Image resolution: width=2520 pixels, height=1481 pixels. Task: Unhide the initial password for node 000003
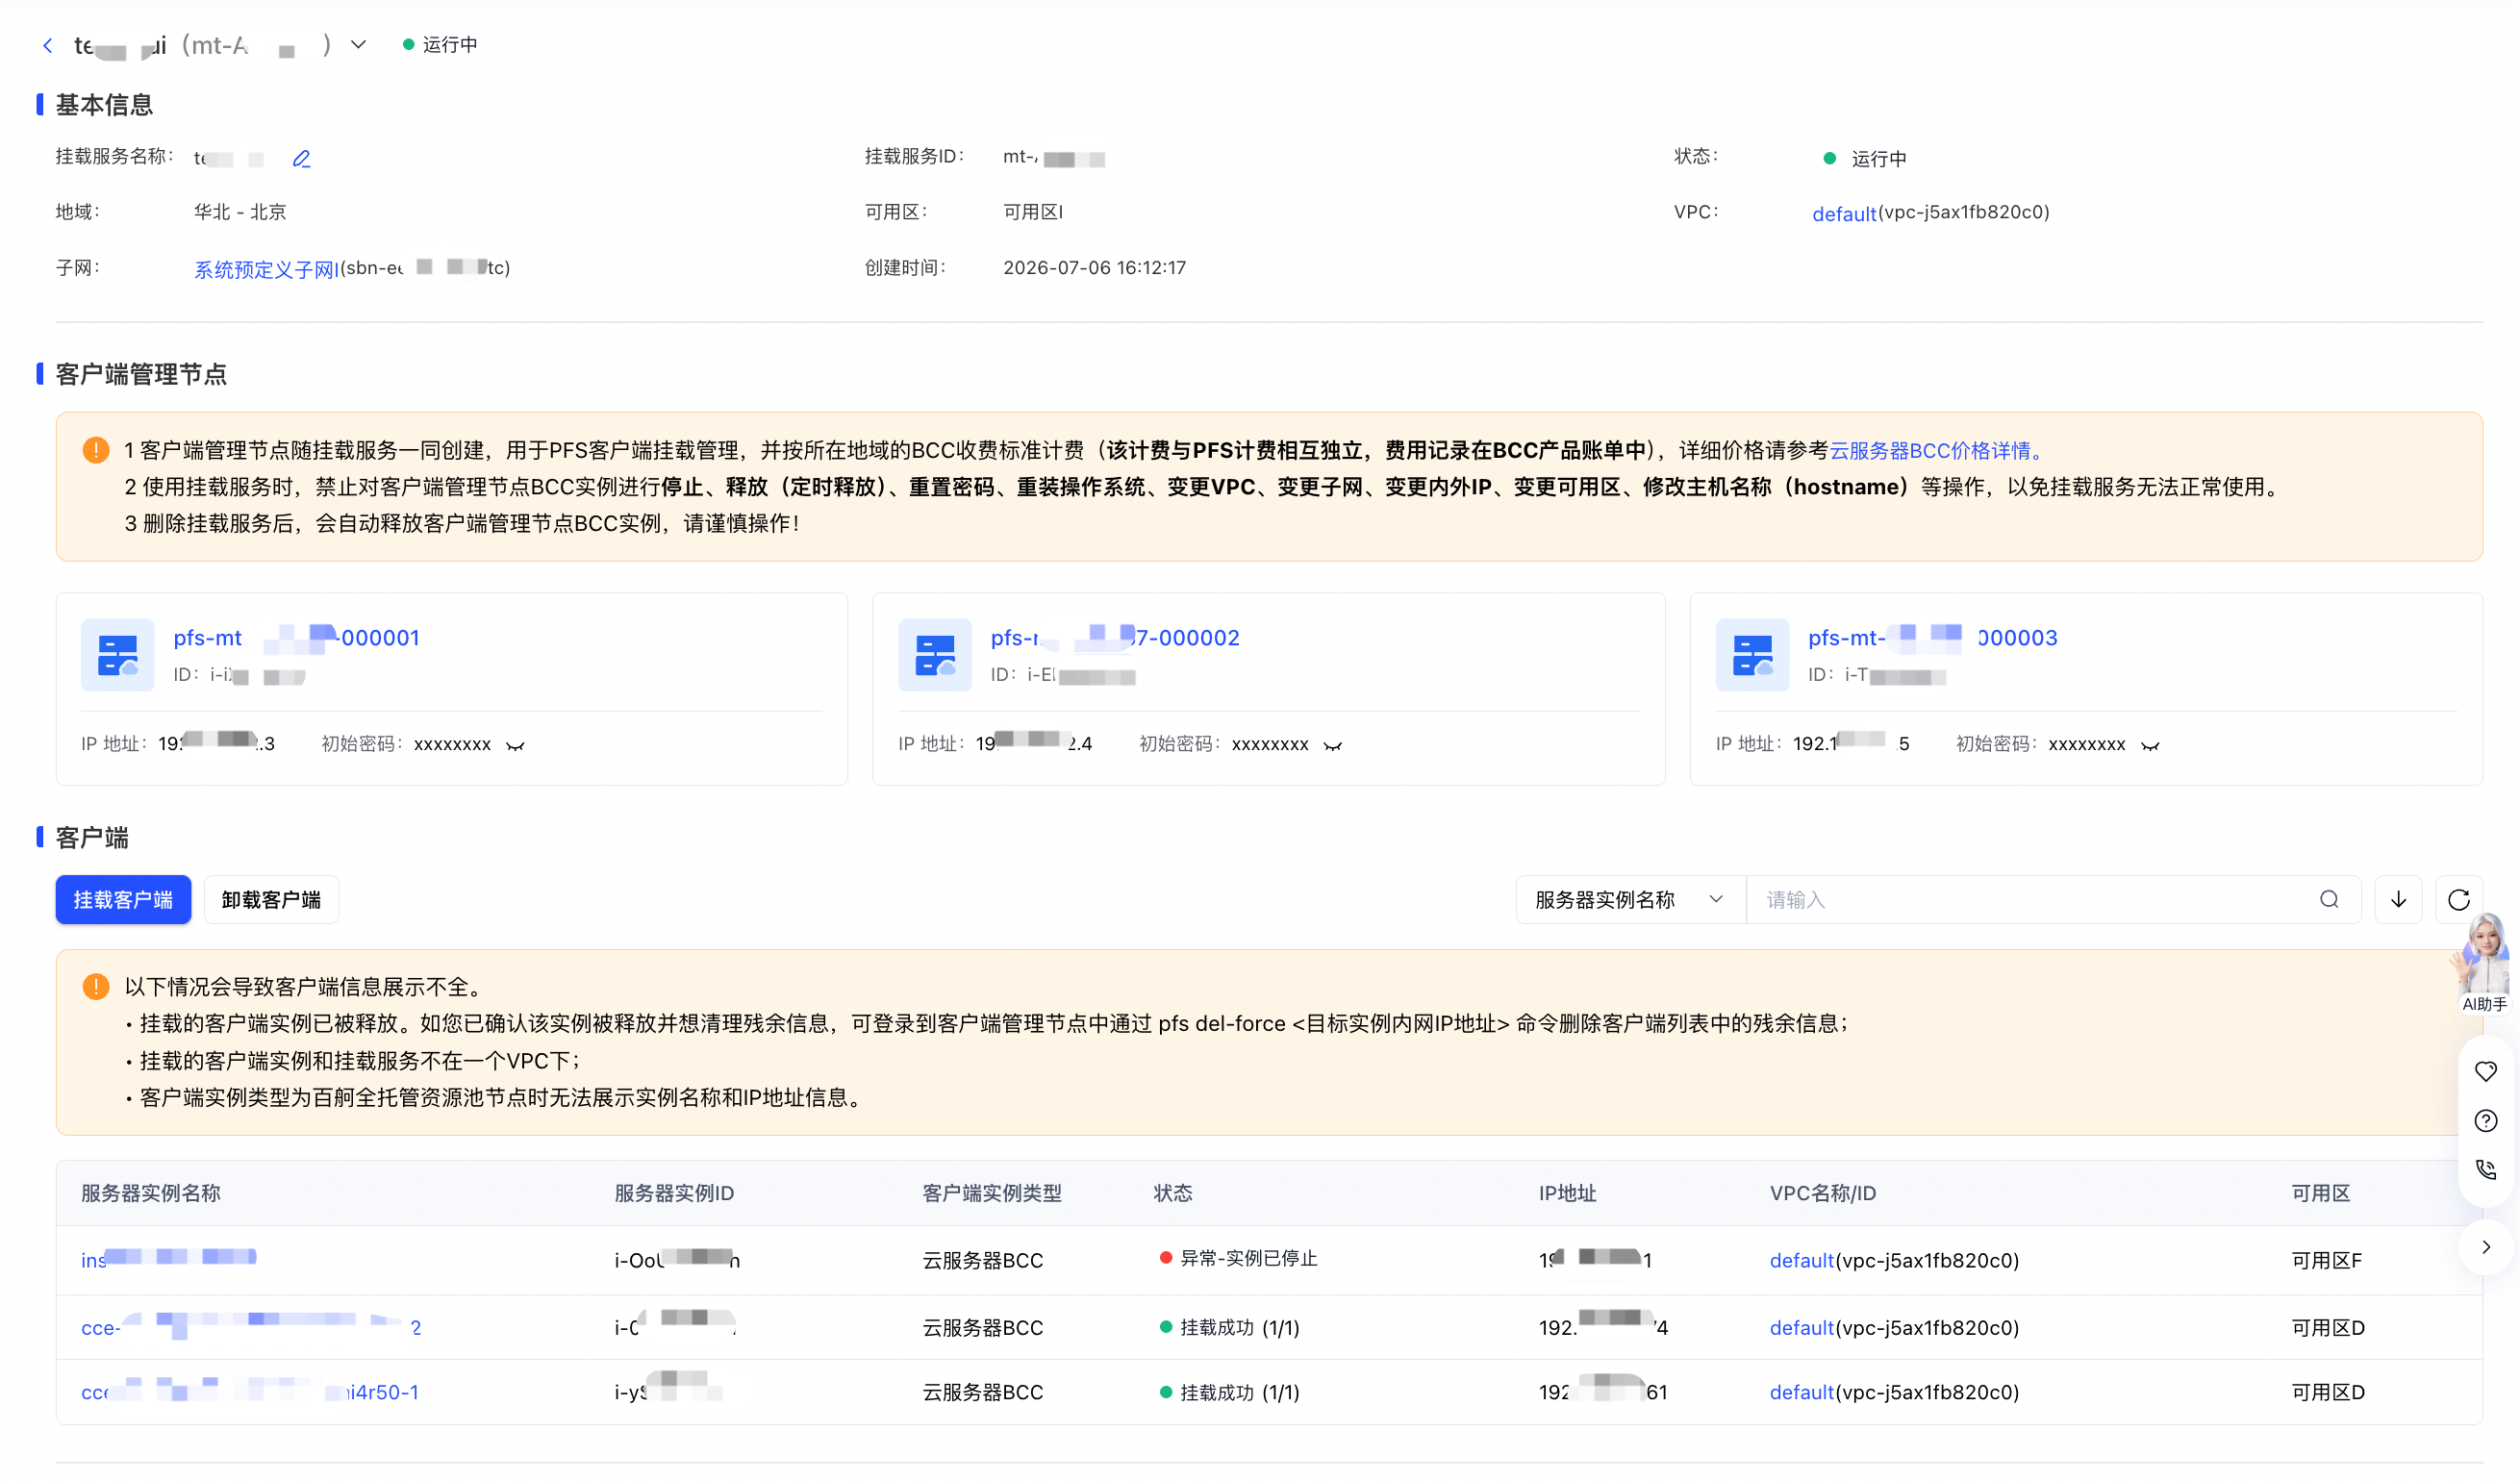point(2150,745)
